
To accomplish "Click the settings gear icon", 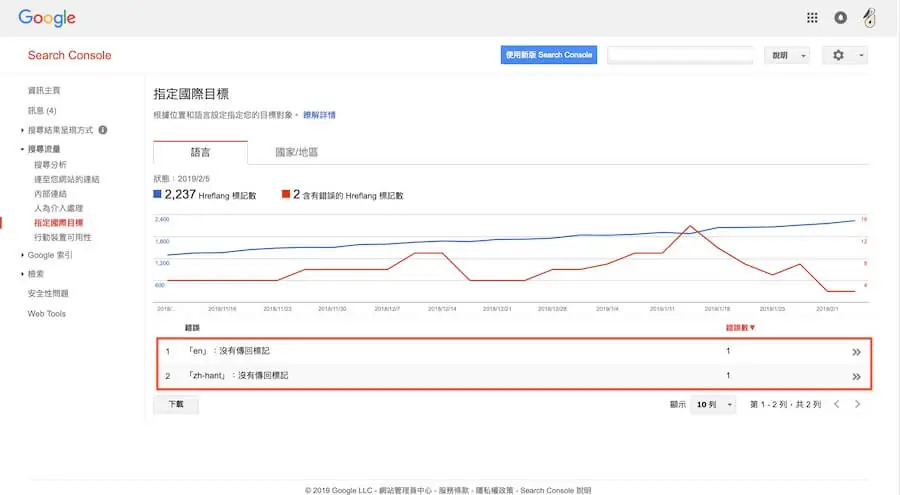I will pyautogui.click(x=838, y=55).
